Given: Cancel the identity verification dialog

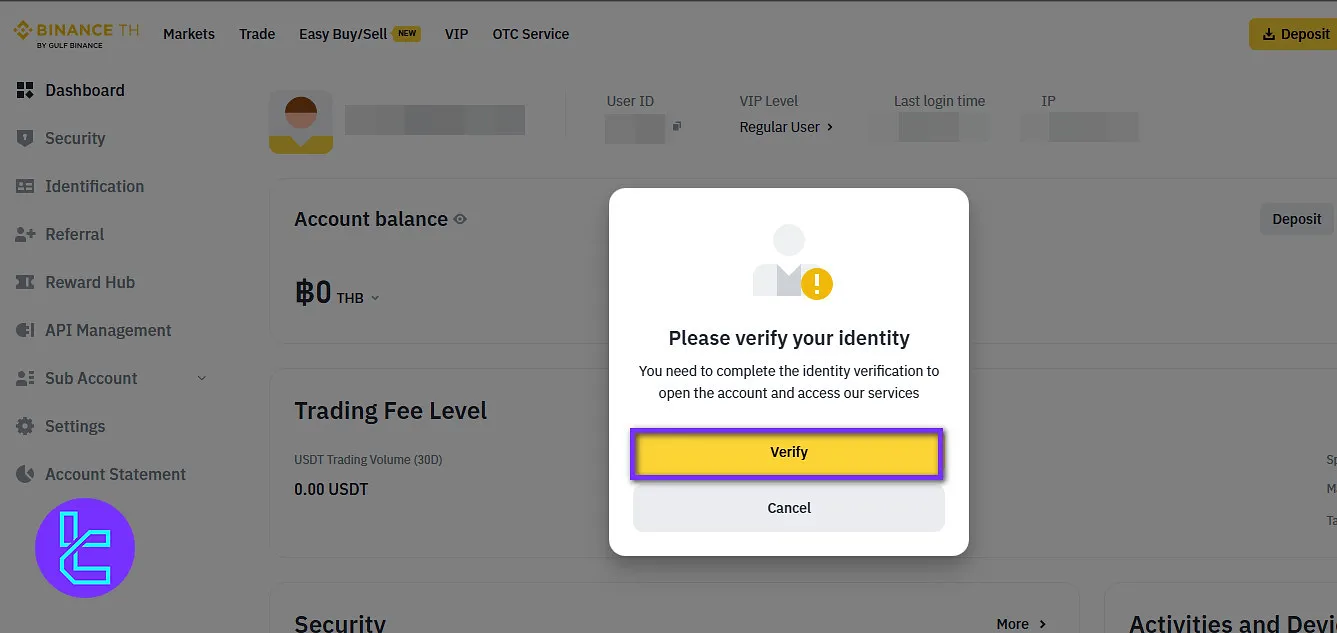Looking at the screenshot, I should (x=788, y=508).
